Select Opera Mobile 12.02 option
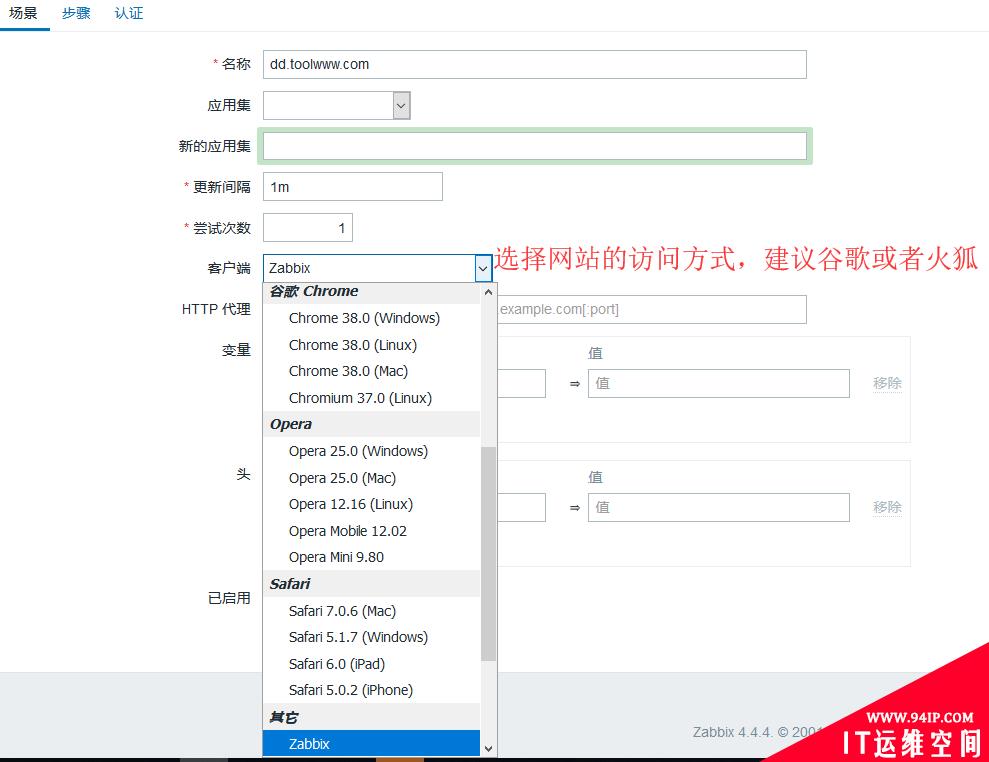The image size is (989, 762). click(x=371, y=531)
